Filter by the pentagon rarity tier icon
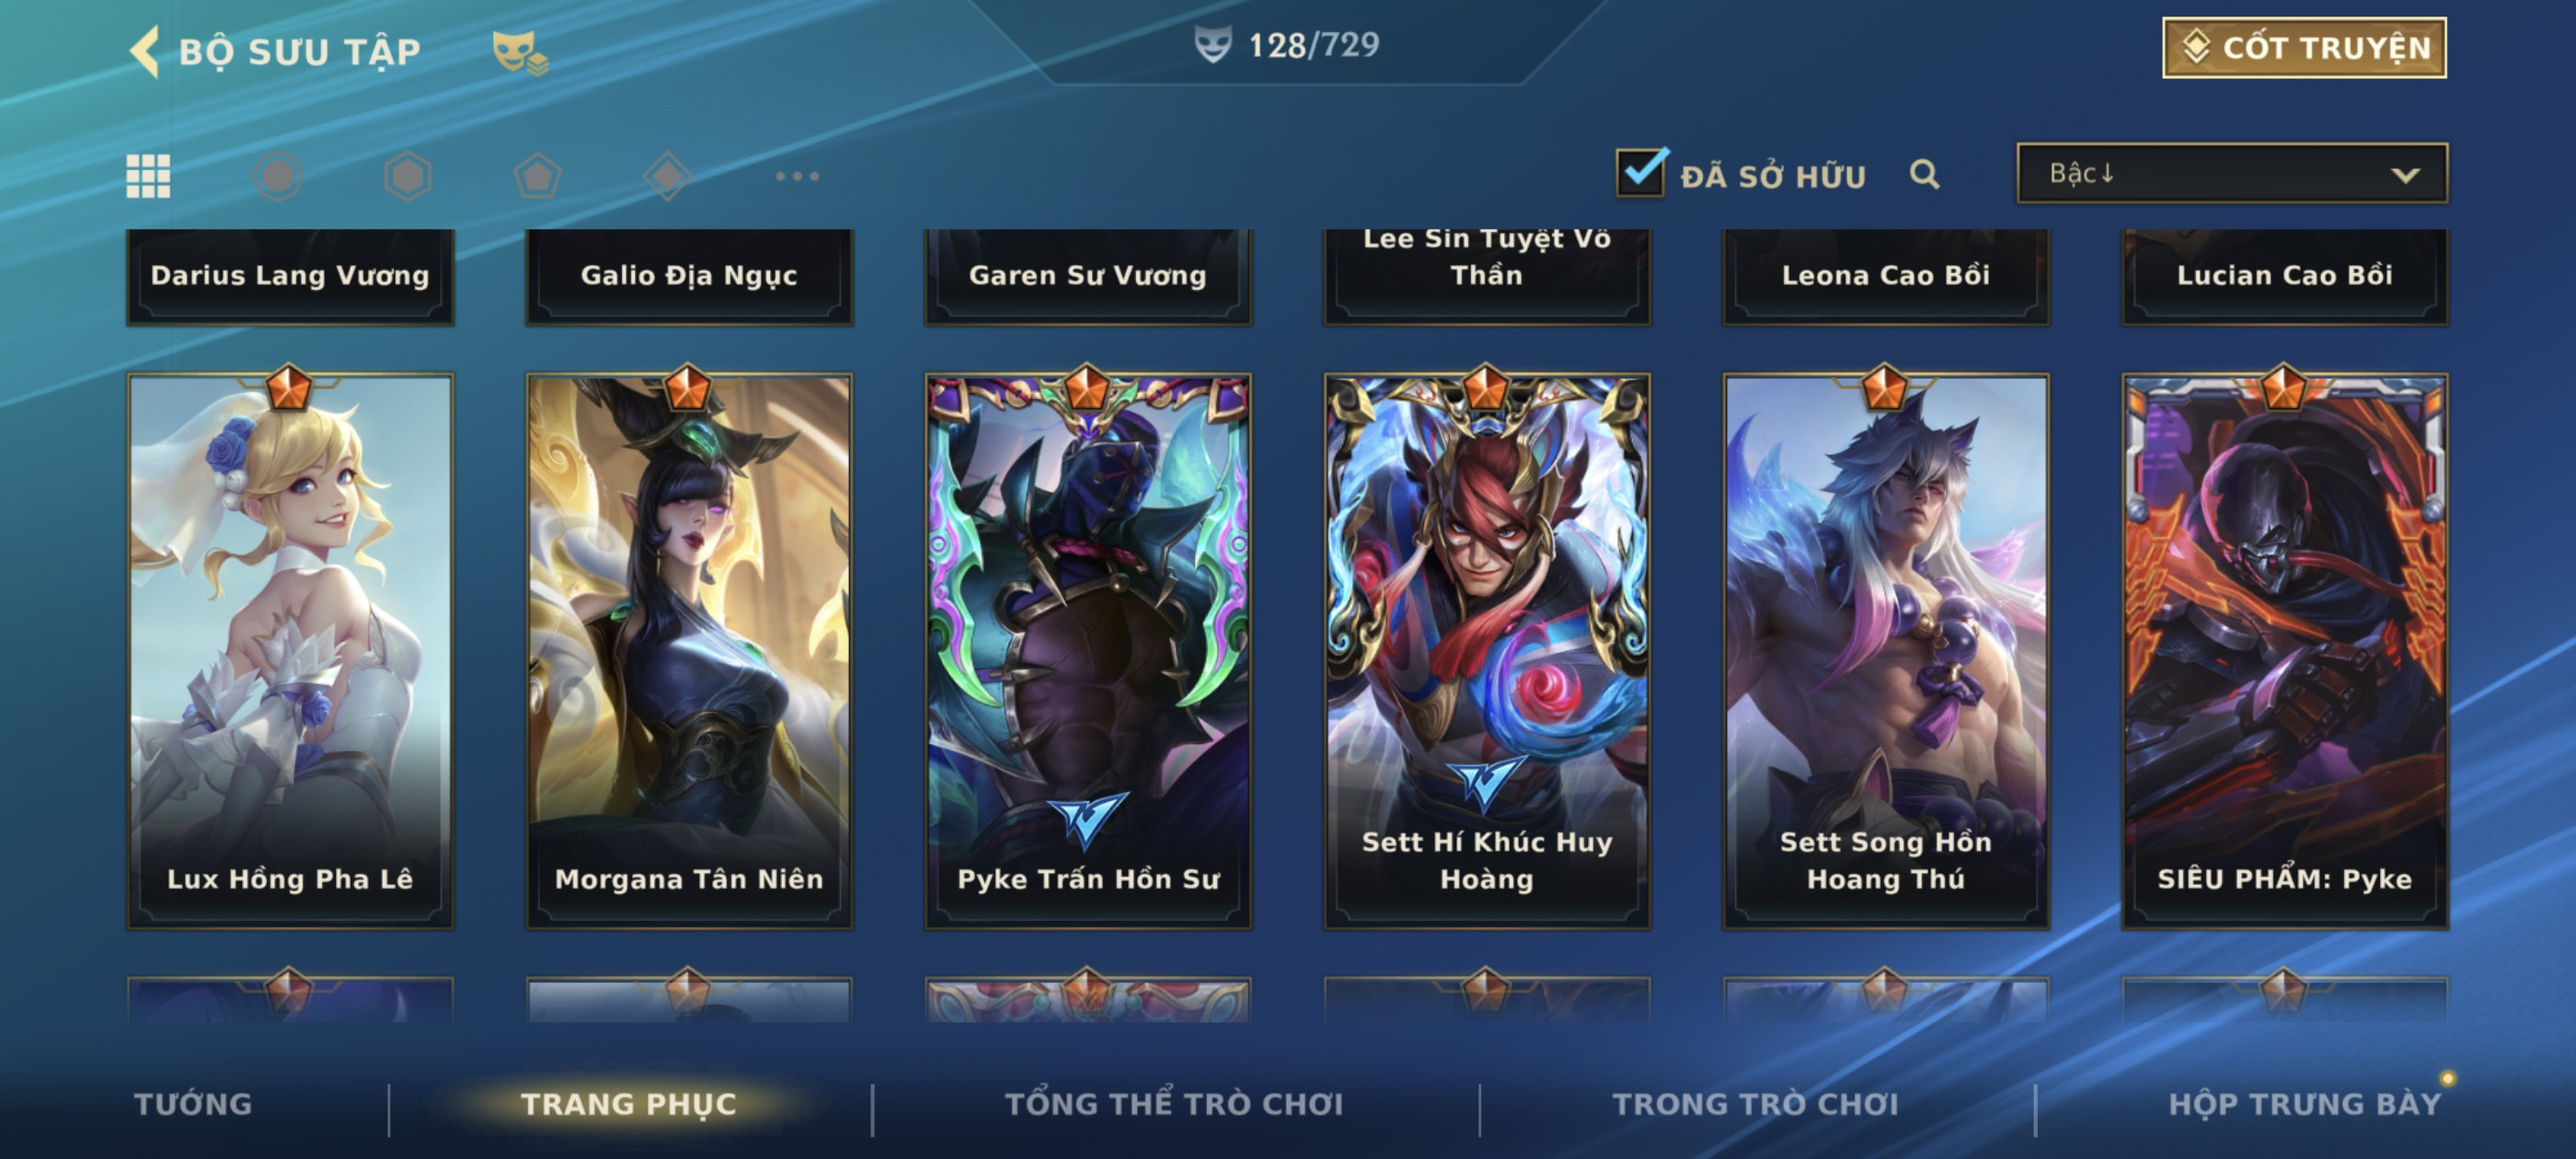The width and height of the screenshot is (2576, 1159). [x=538, y=176]
